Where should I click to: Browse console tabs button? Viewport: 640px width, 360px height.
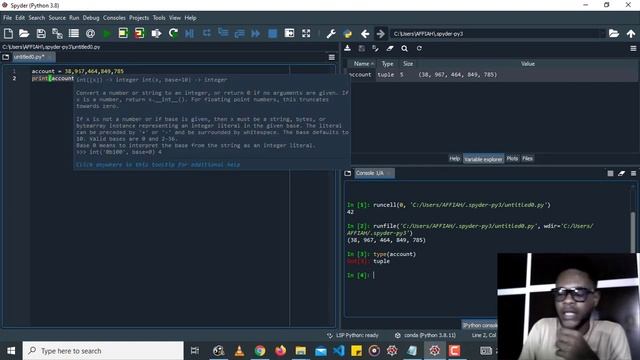pyautogui.click(x=348, y=173)
